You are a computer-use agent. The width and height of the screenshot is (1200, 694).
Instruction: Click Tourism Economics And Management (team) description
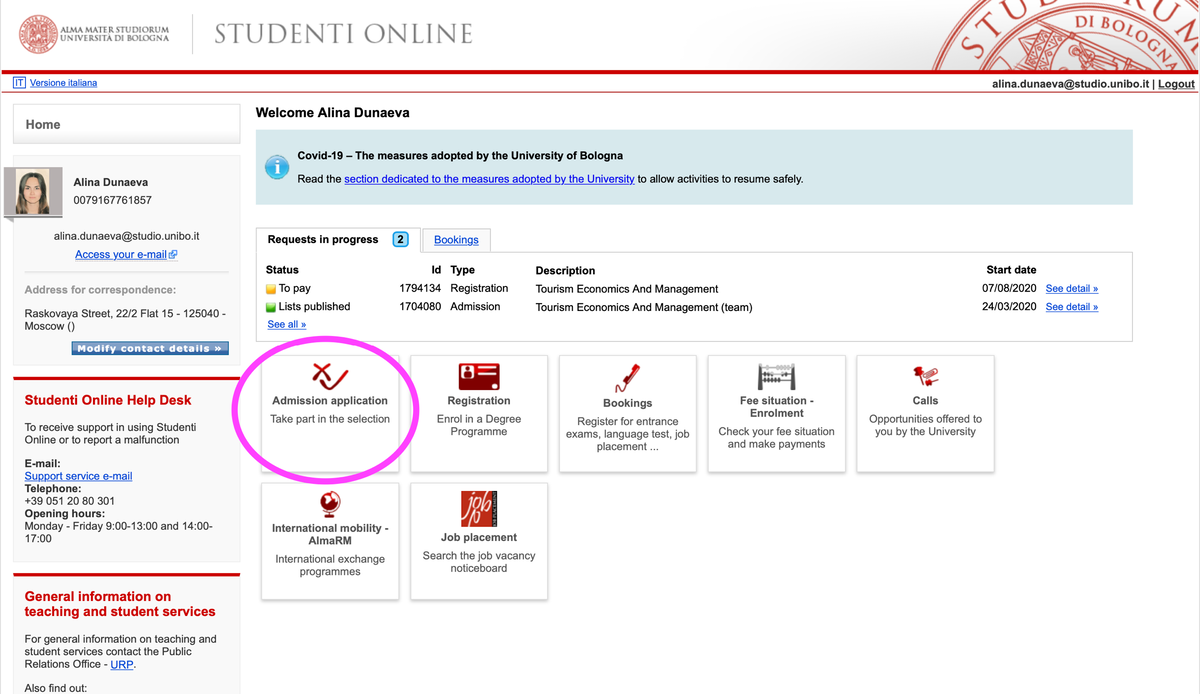[x=644, y=307]
